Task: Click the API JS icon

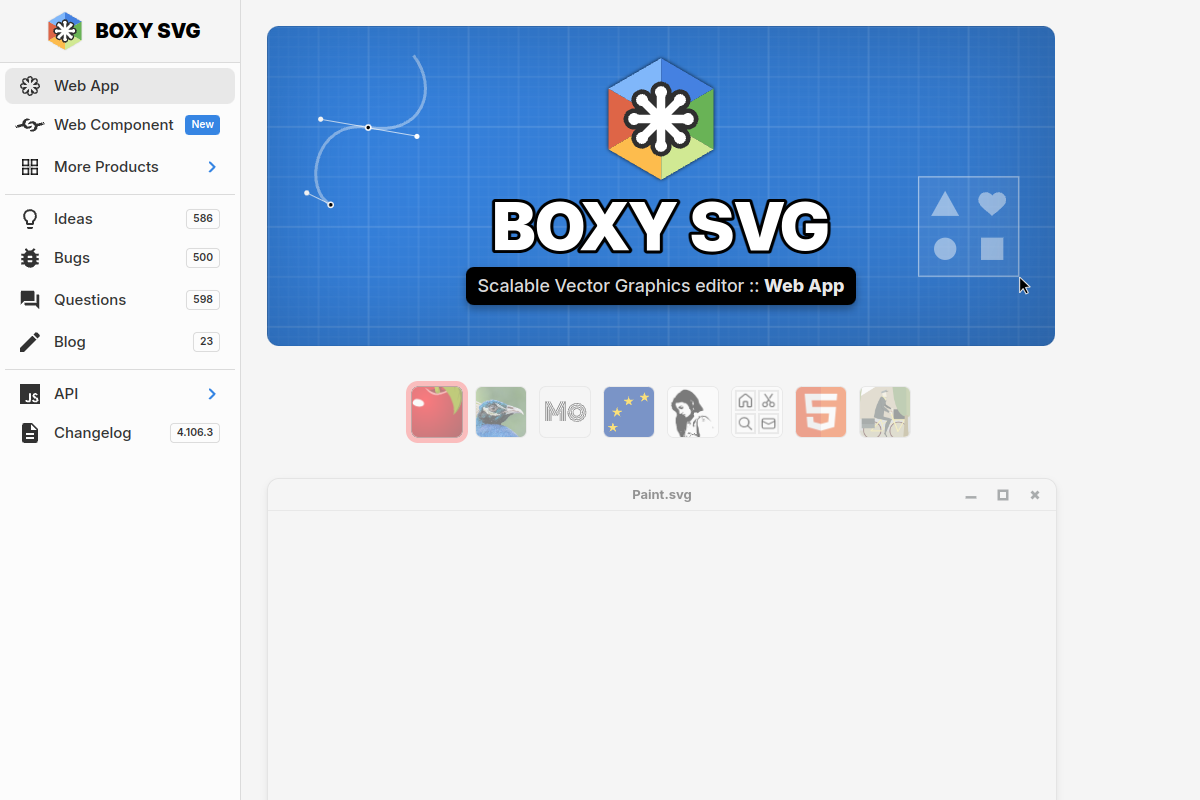Action: 30,394
